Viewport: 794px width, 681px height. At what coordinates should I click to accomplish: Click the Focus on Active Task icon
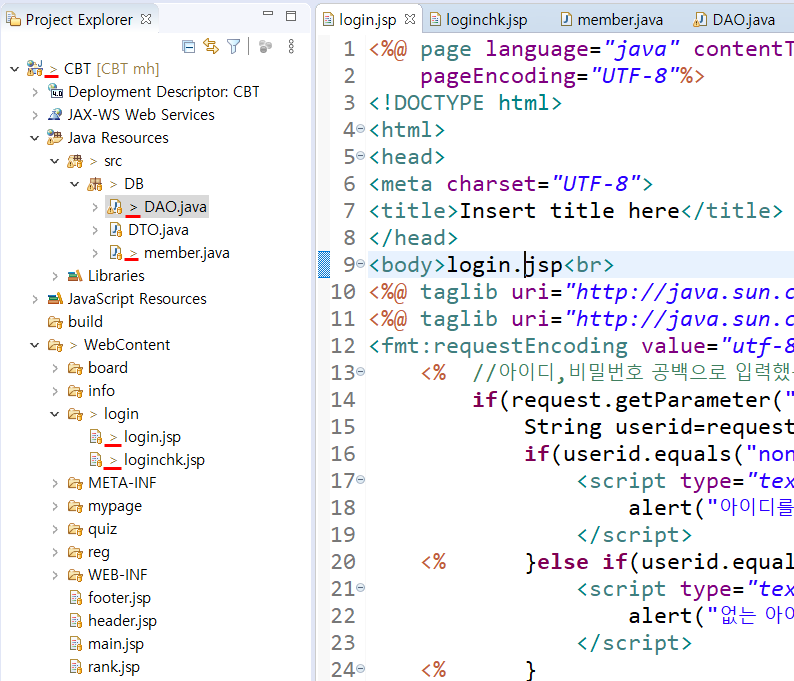pos(265,47)
